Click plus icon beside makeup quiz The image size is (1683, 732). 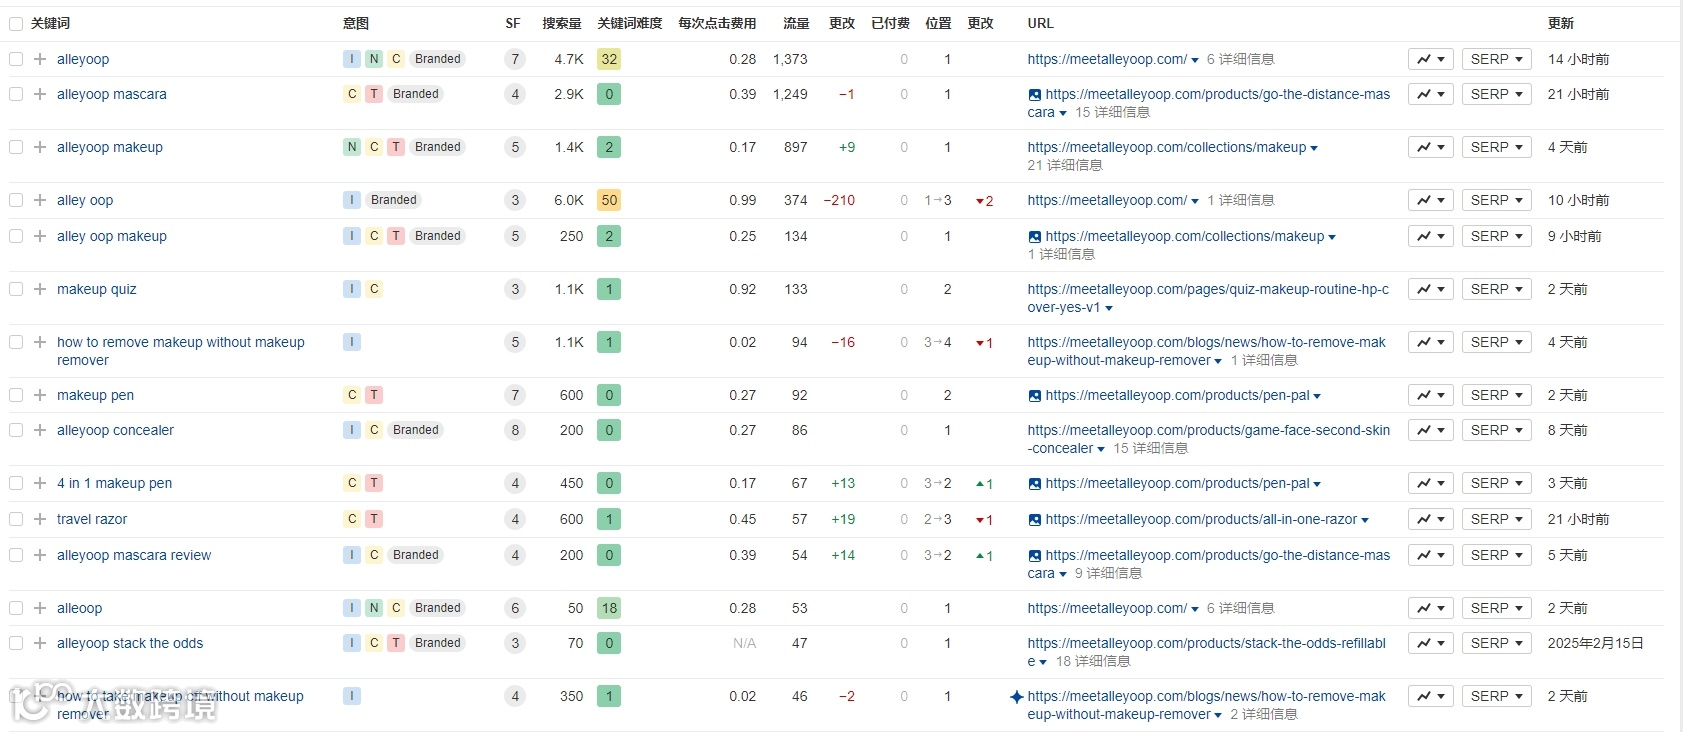point(40,289)
